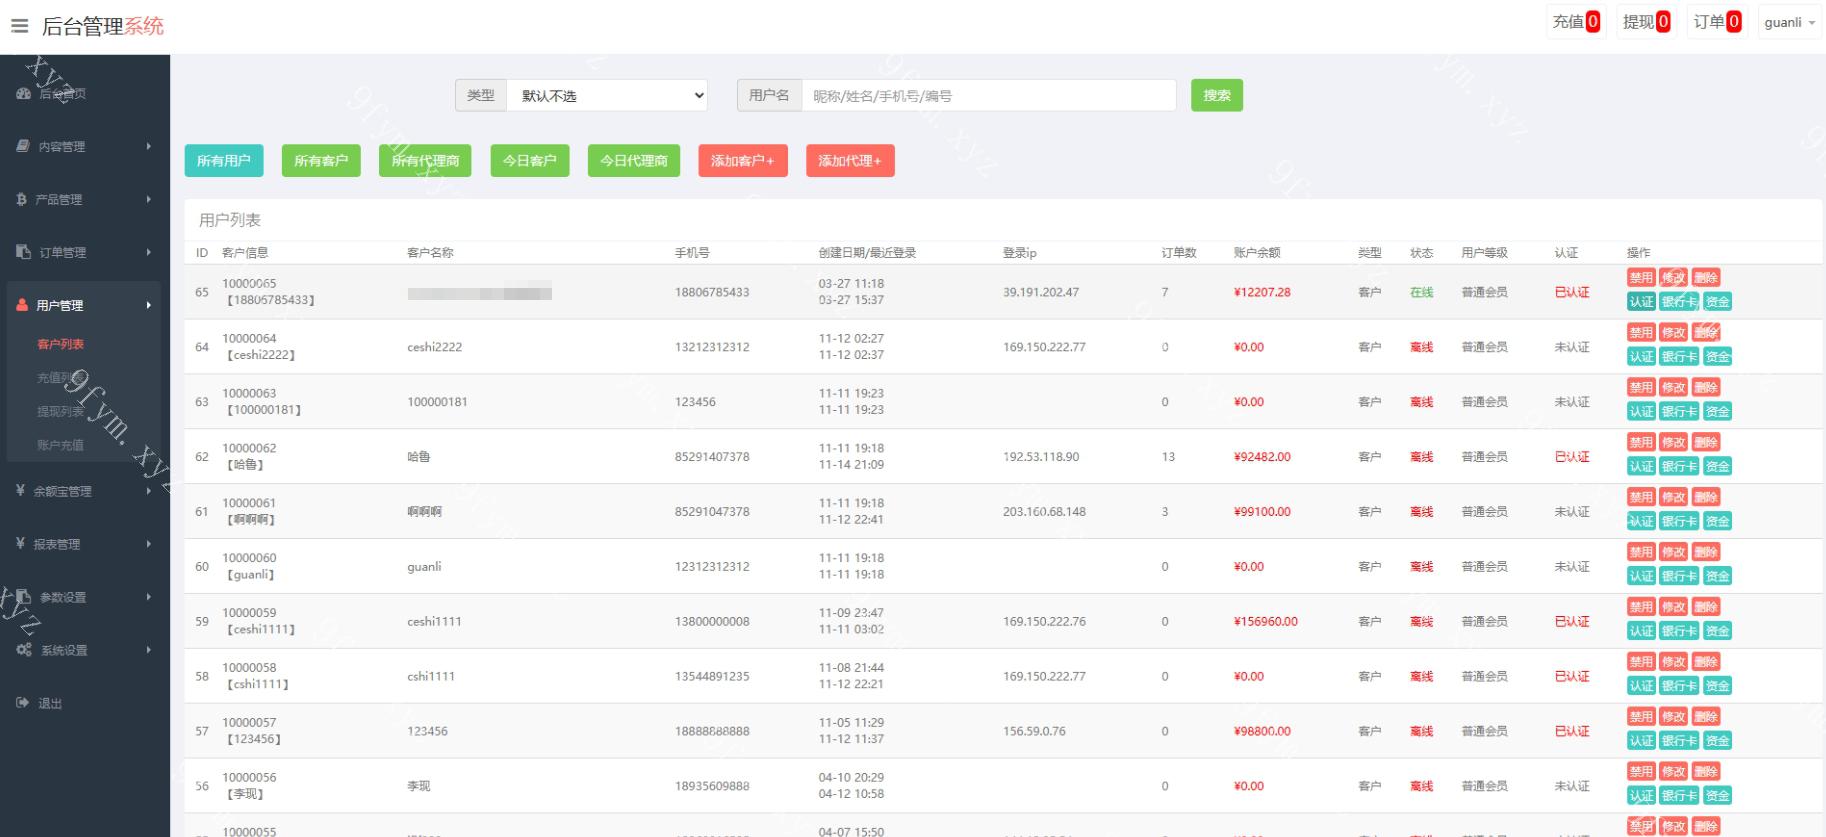
Task: Expand the 订单管理 menu arrow
Action: click(x=149, y=252)
